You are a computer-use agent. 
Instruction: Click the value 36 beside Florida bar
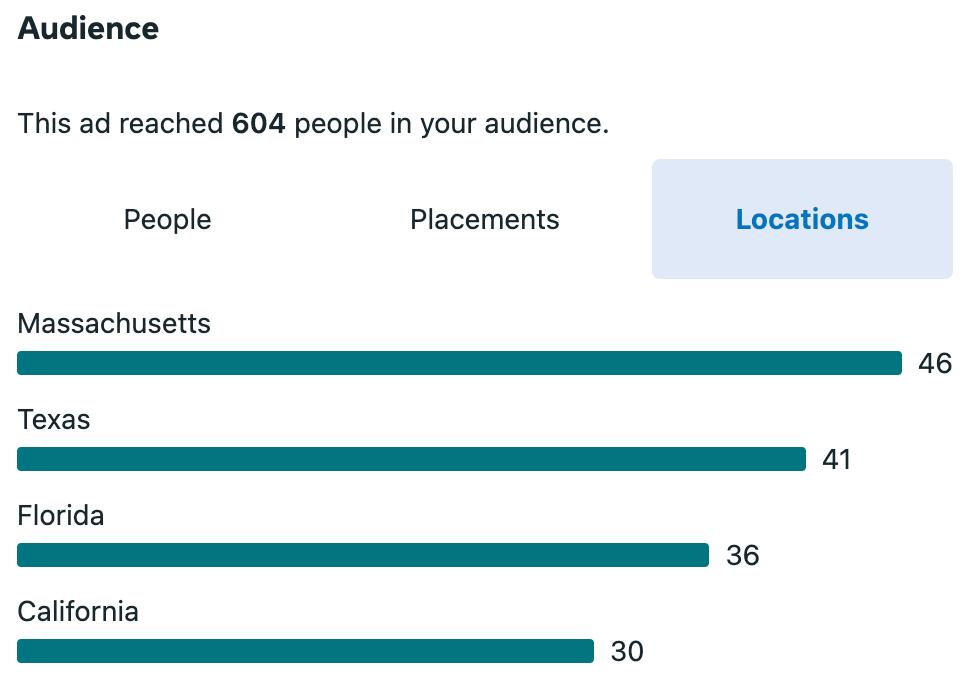coord(742,555)
